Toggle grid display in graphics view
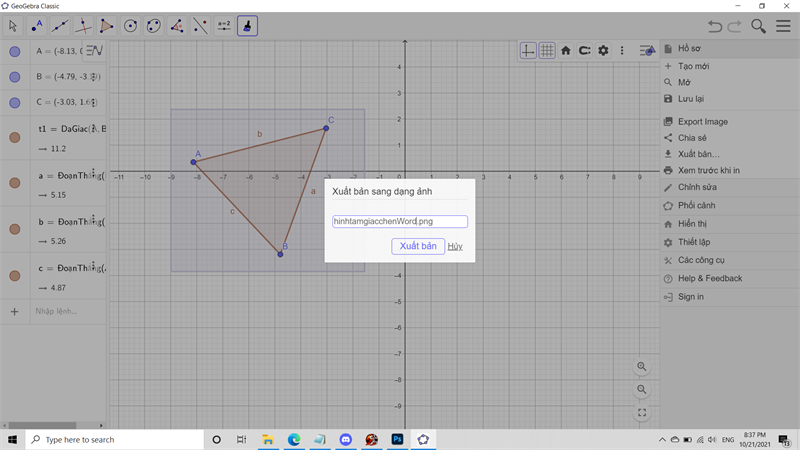Image resolution: width=800 pixels, height=450 pixels. click(547, 50)
